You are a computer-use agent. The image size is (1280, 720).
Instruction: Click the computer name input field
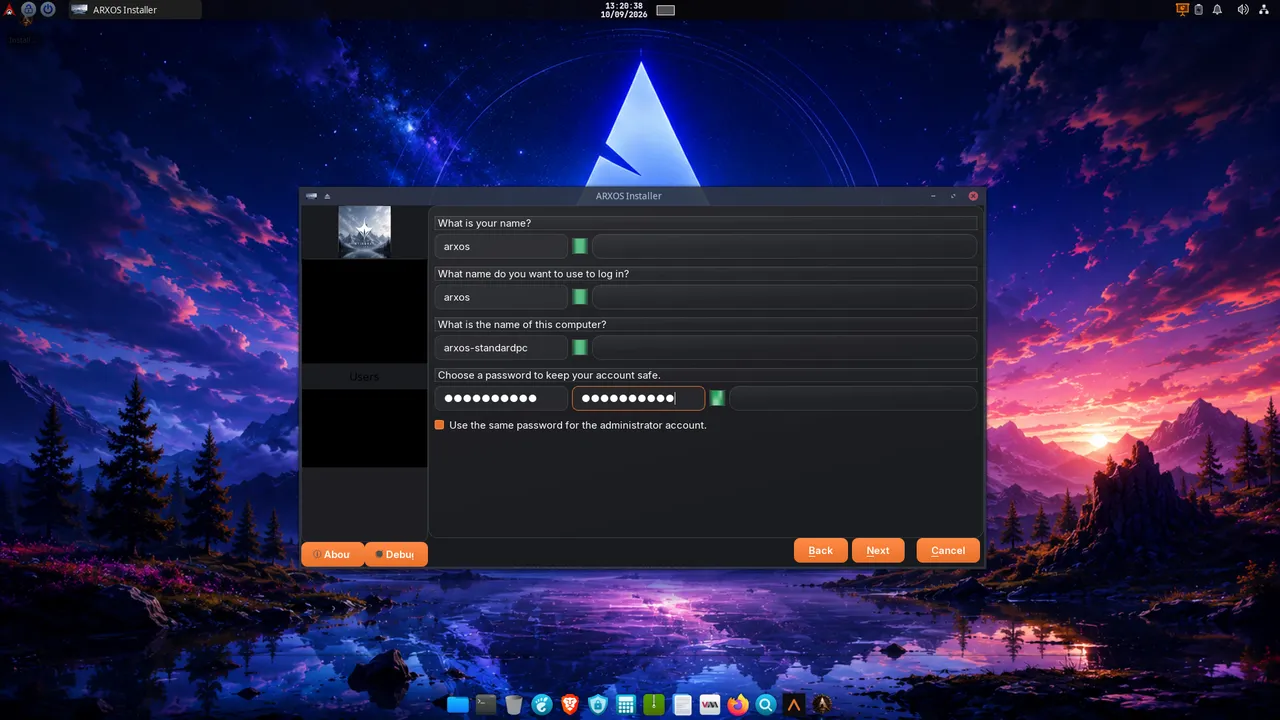point(501,348)
